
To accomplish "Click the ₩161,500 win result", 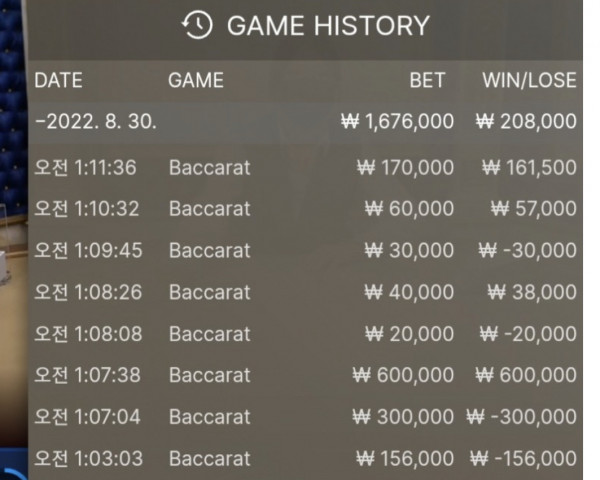I will [529, 167].
